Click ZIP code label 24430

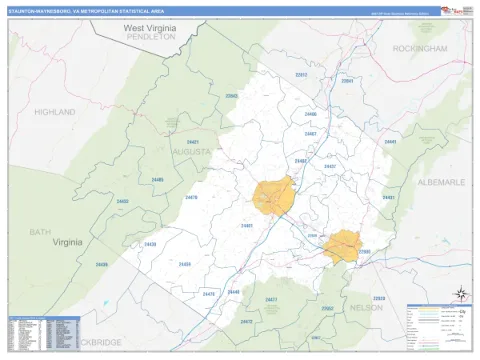click(x=150, y=244)
